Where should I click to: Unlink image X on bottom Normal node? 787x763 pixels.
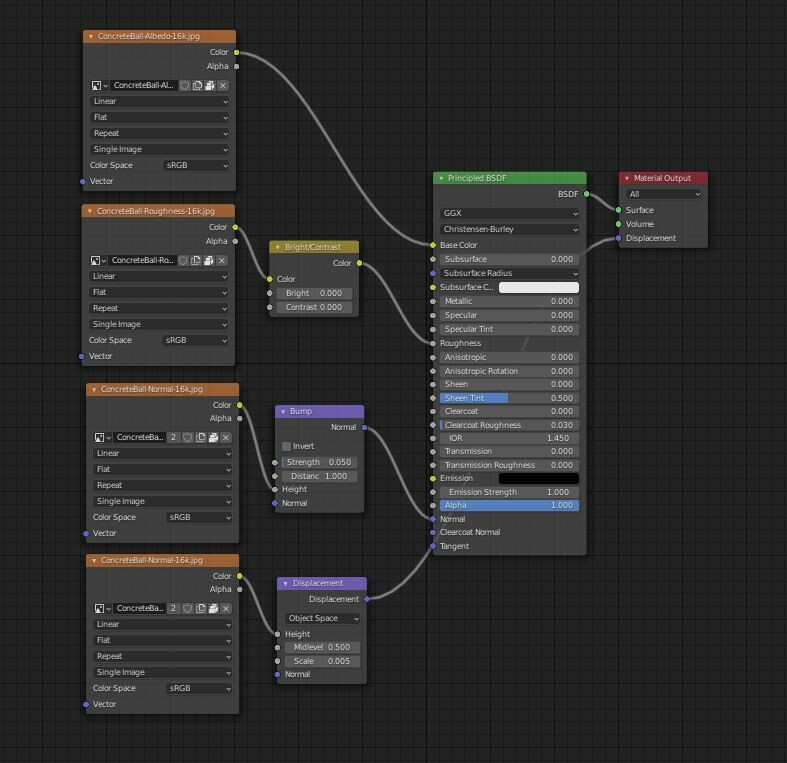coord(226,608)
